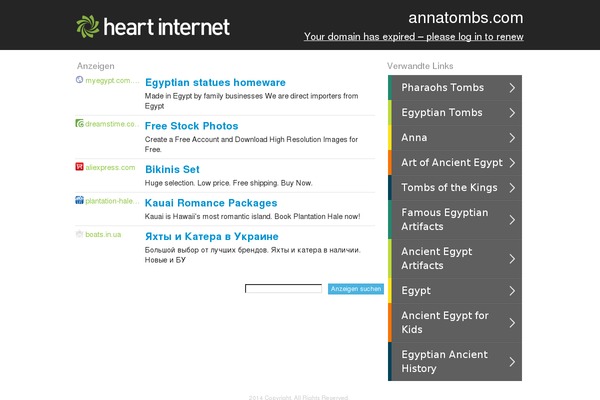Image resolution: width=600 pixels, height=400 pixels.
Task: Open Famous Egyptian Artifacts link
Action: pyautogui.click(x=455, y=220)
